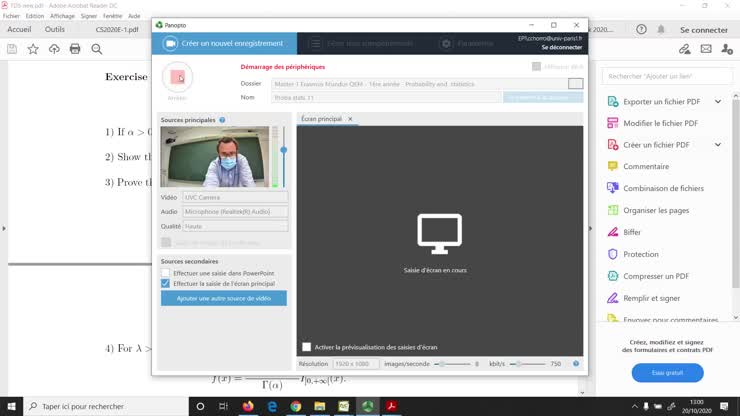The image size is (740, 416).
Task: Select the Protection tool
Action: [641, 254]
